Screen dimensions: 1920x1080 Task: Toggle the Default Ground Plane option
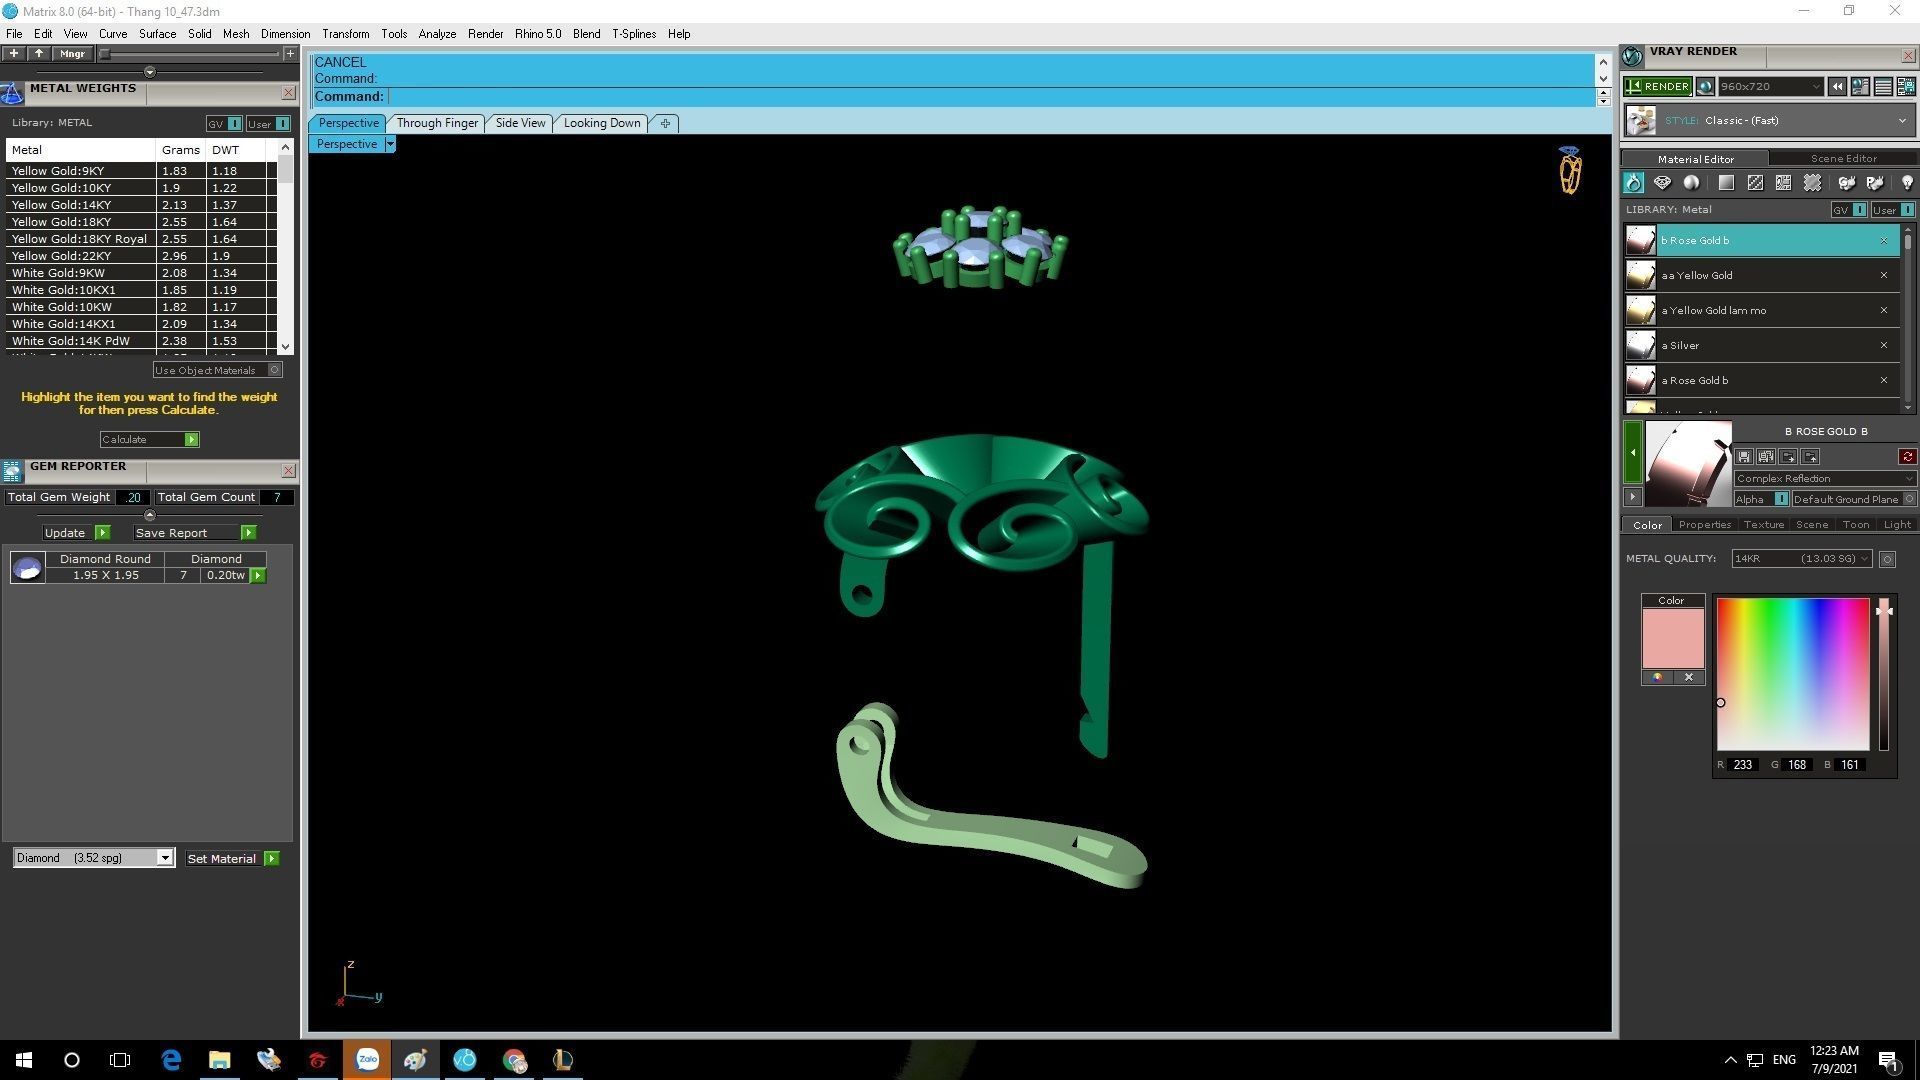click(1908, 499)
